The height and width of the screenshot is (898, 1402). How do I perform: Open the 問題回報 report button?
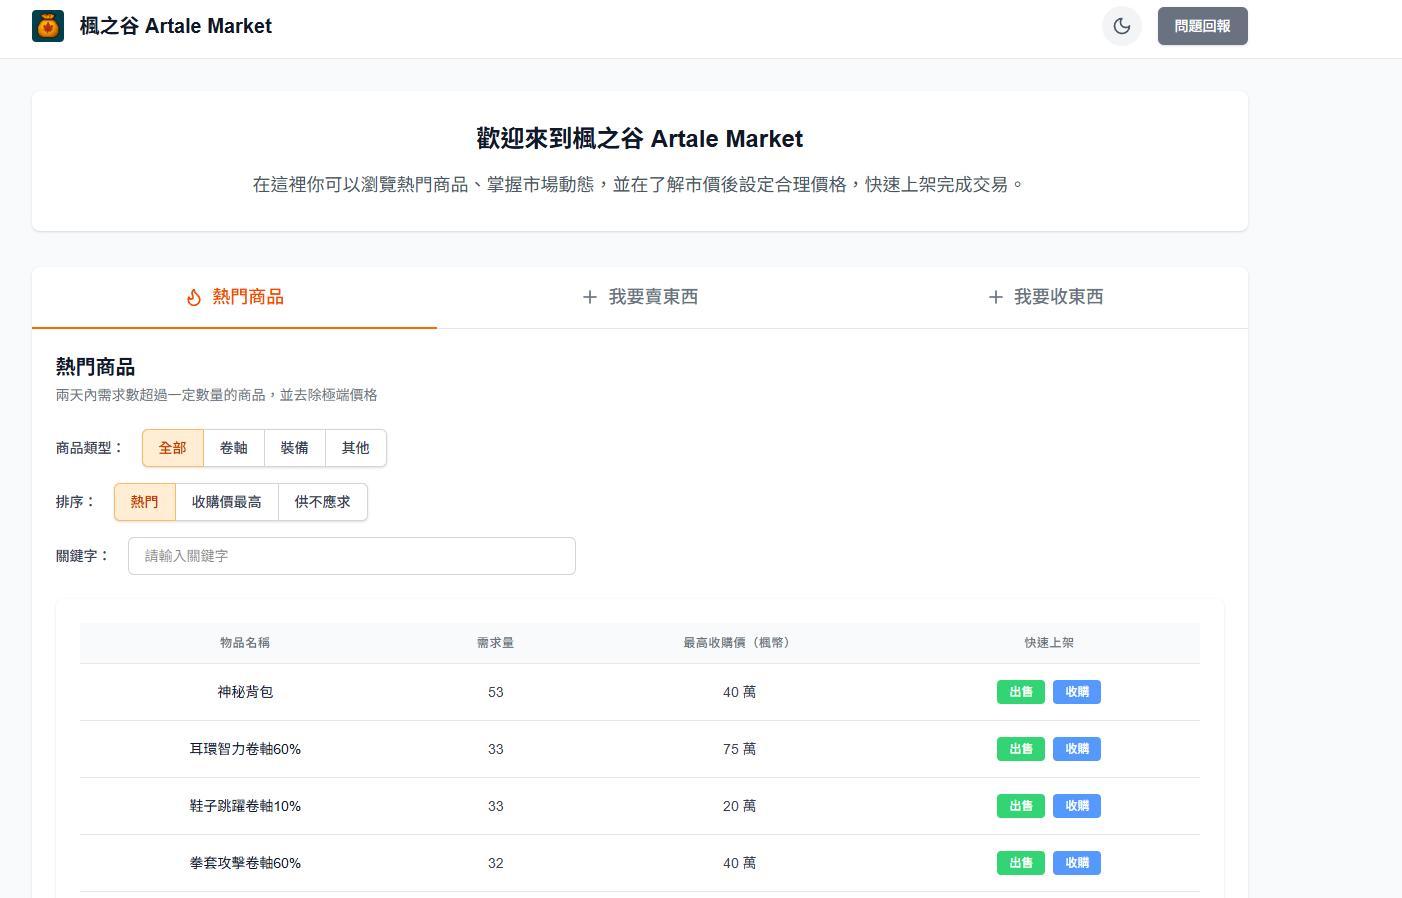(x=1202, y=26)
